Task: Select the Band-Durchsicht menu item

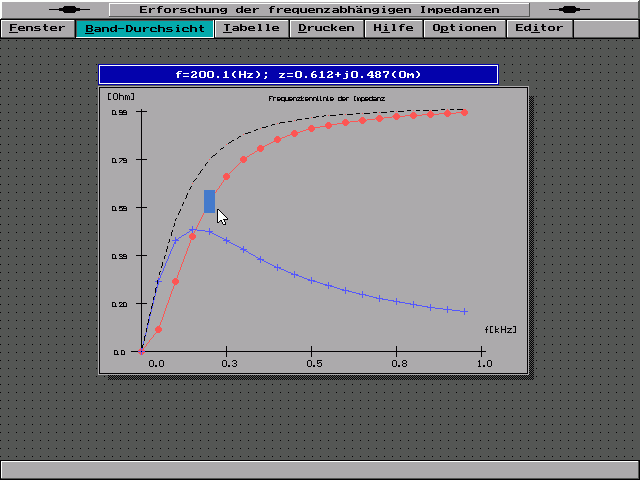Action: point(145,28)
